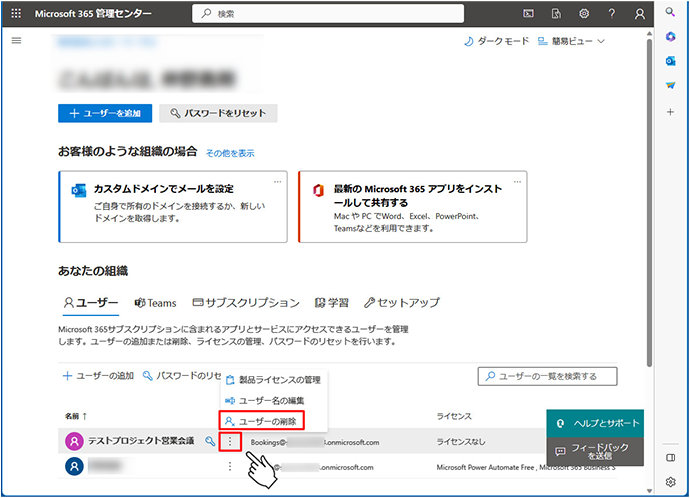Screen dimensions: 690x498
Task: Sort by the 名前 column header
Action: pos(76,416)
